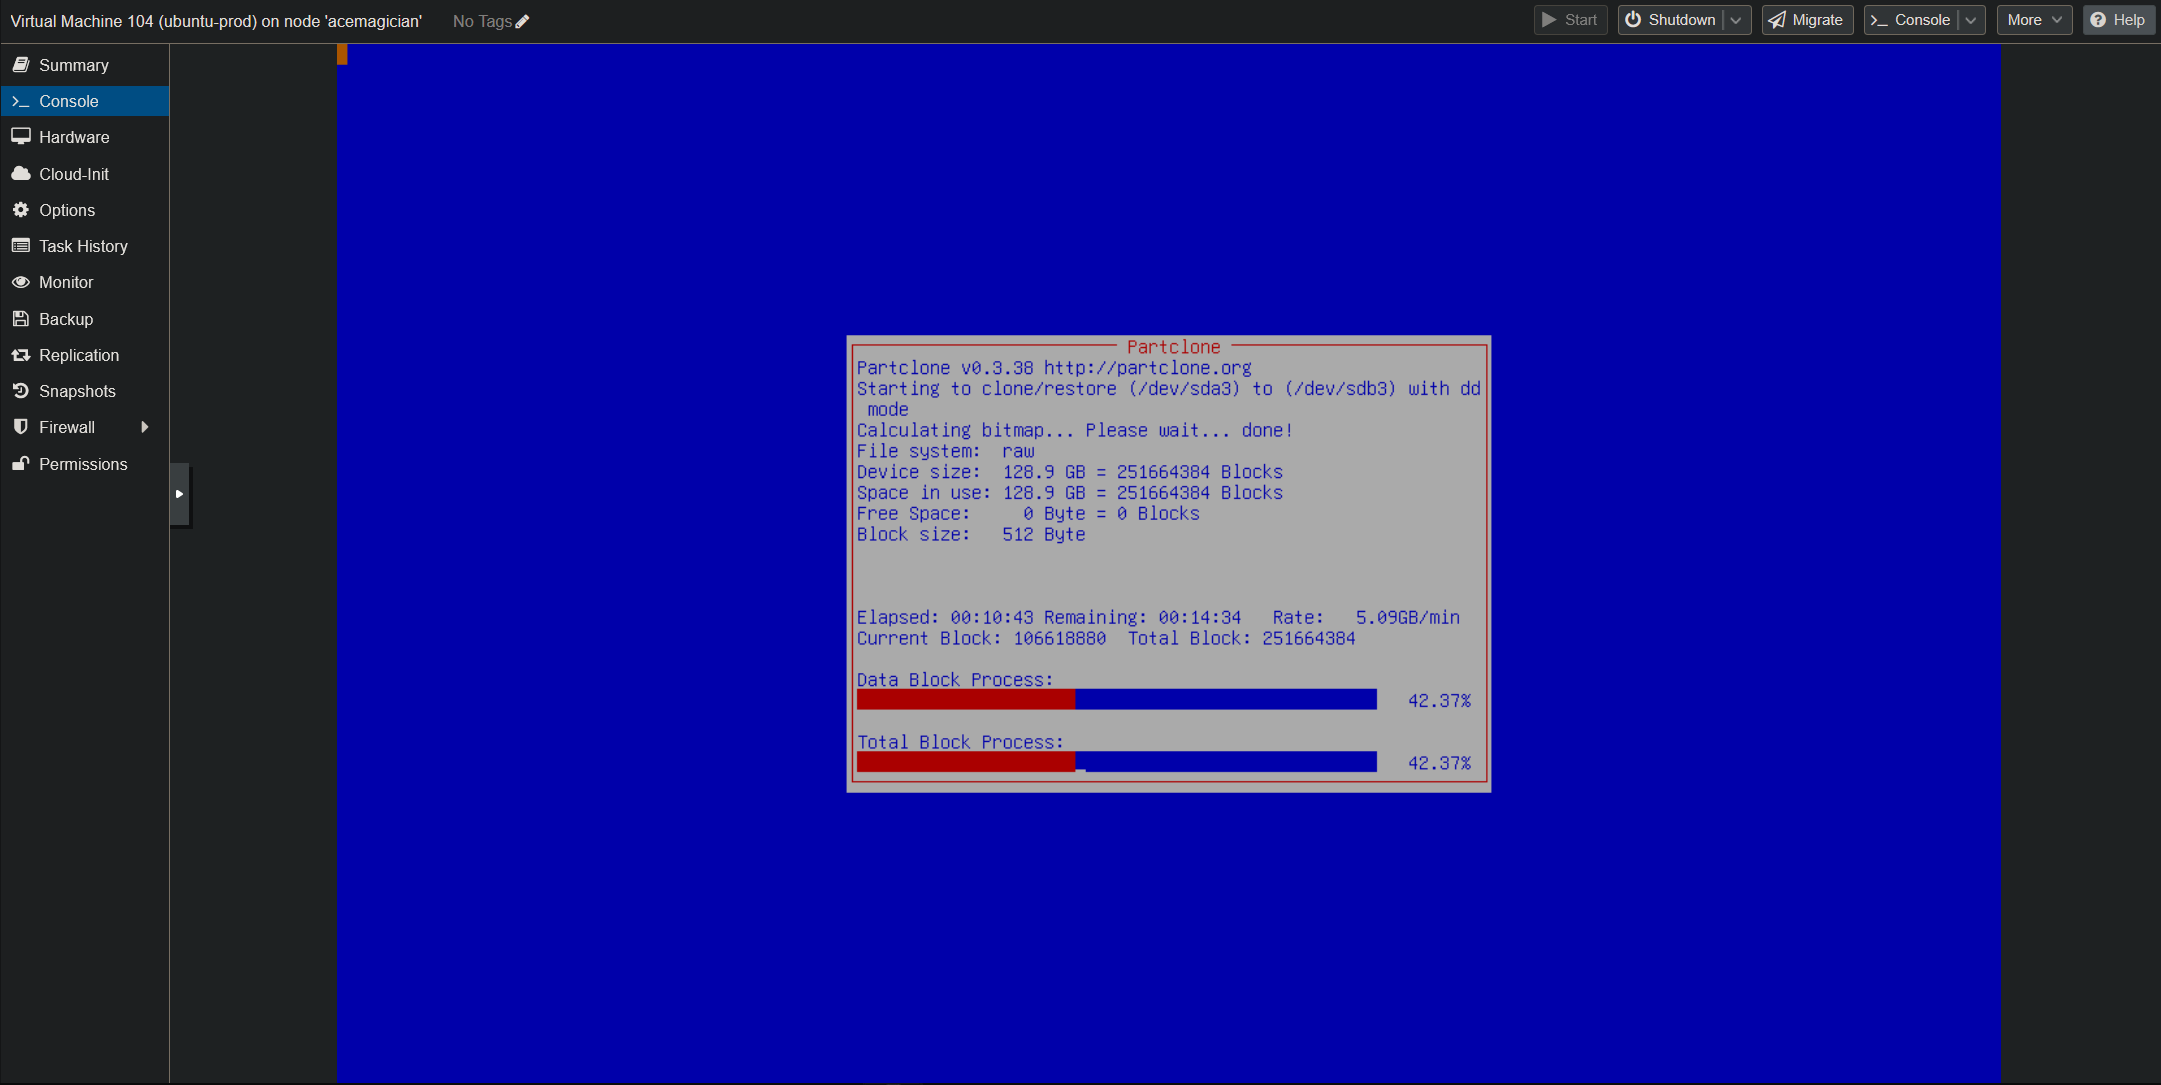The width and height of the screenshot is (2161, 1085).
Task: Open the Console dropdown arrow in toolbar
Action: point(1971,20)
